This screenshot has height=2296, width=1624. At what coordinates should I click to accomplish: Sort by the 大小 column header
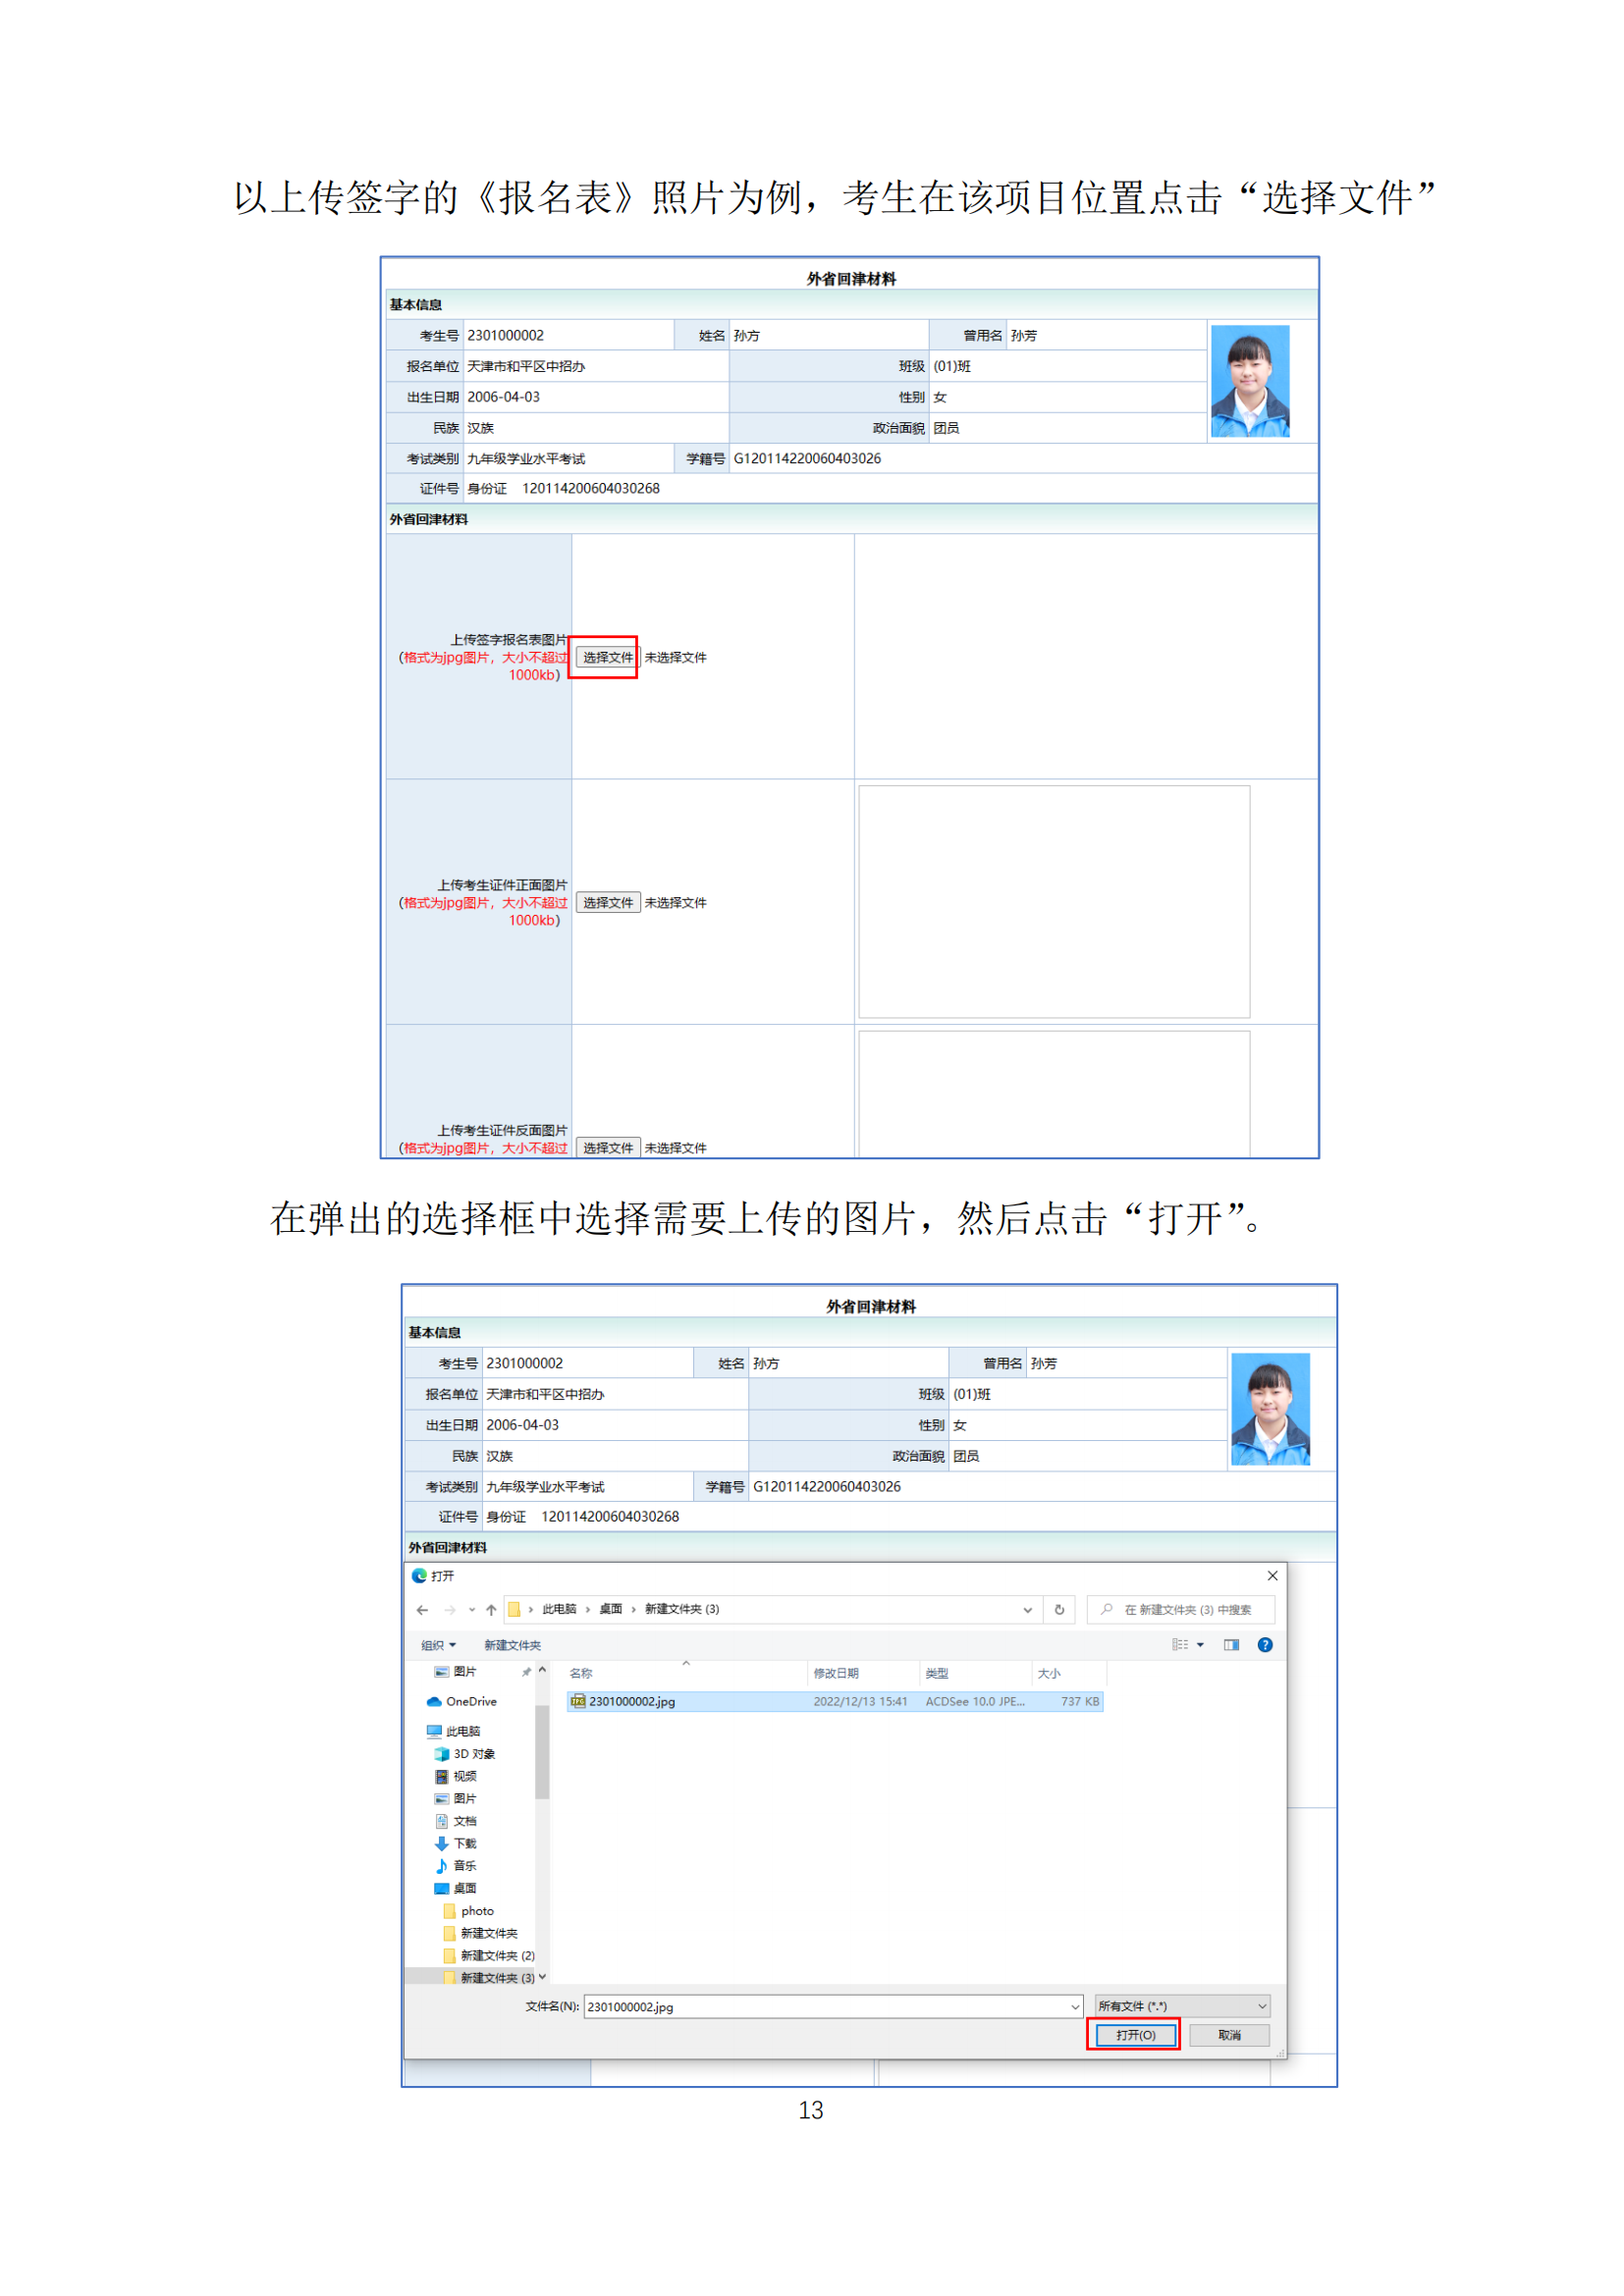[x=1049, y=1673]
